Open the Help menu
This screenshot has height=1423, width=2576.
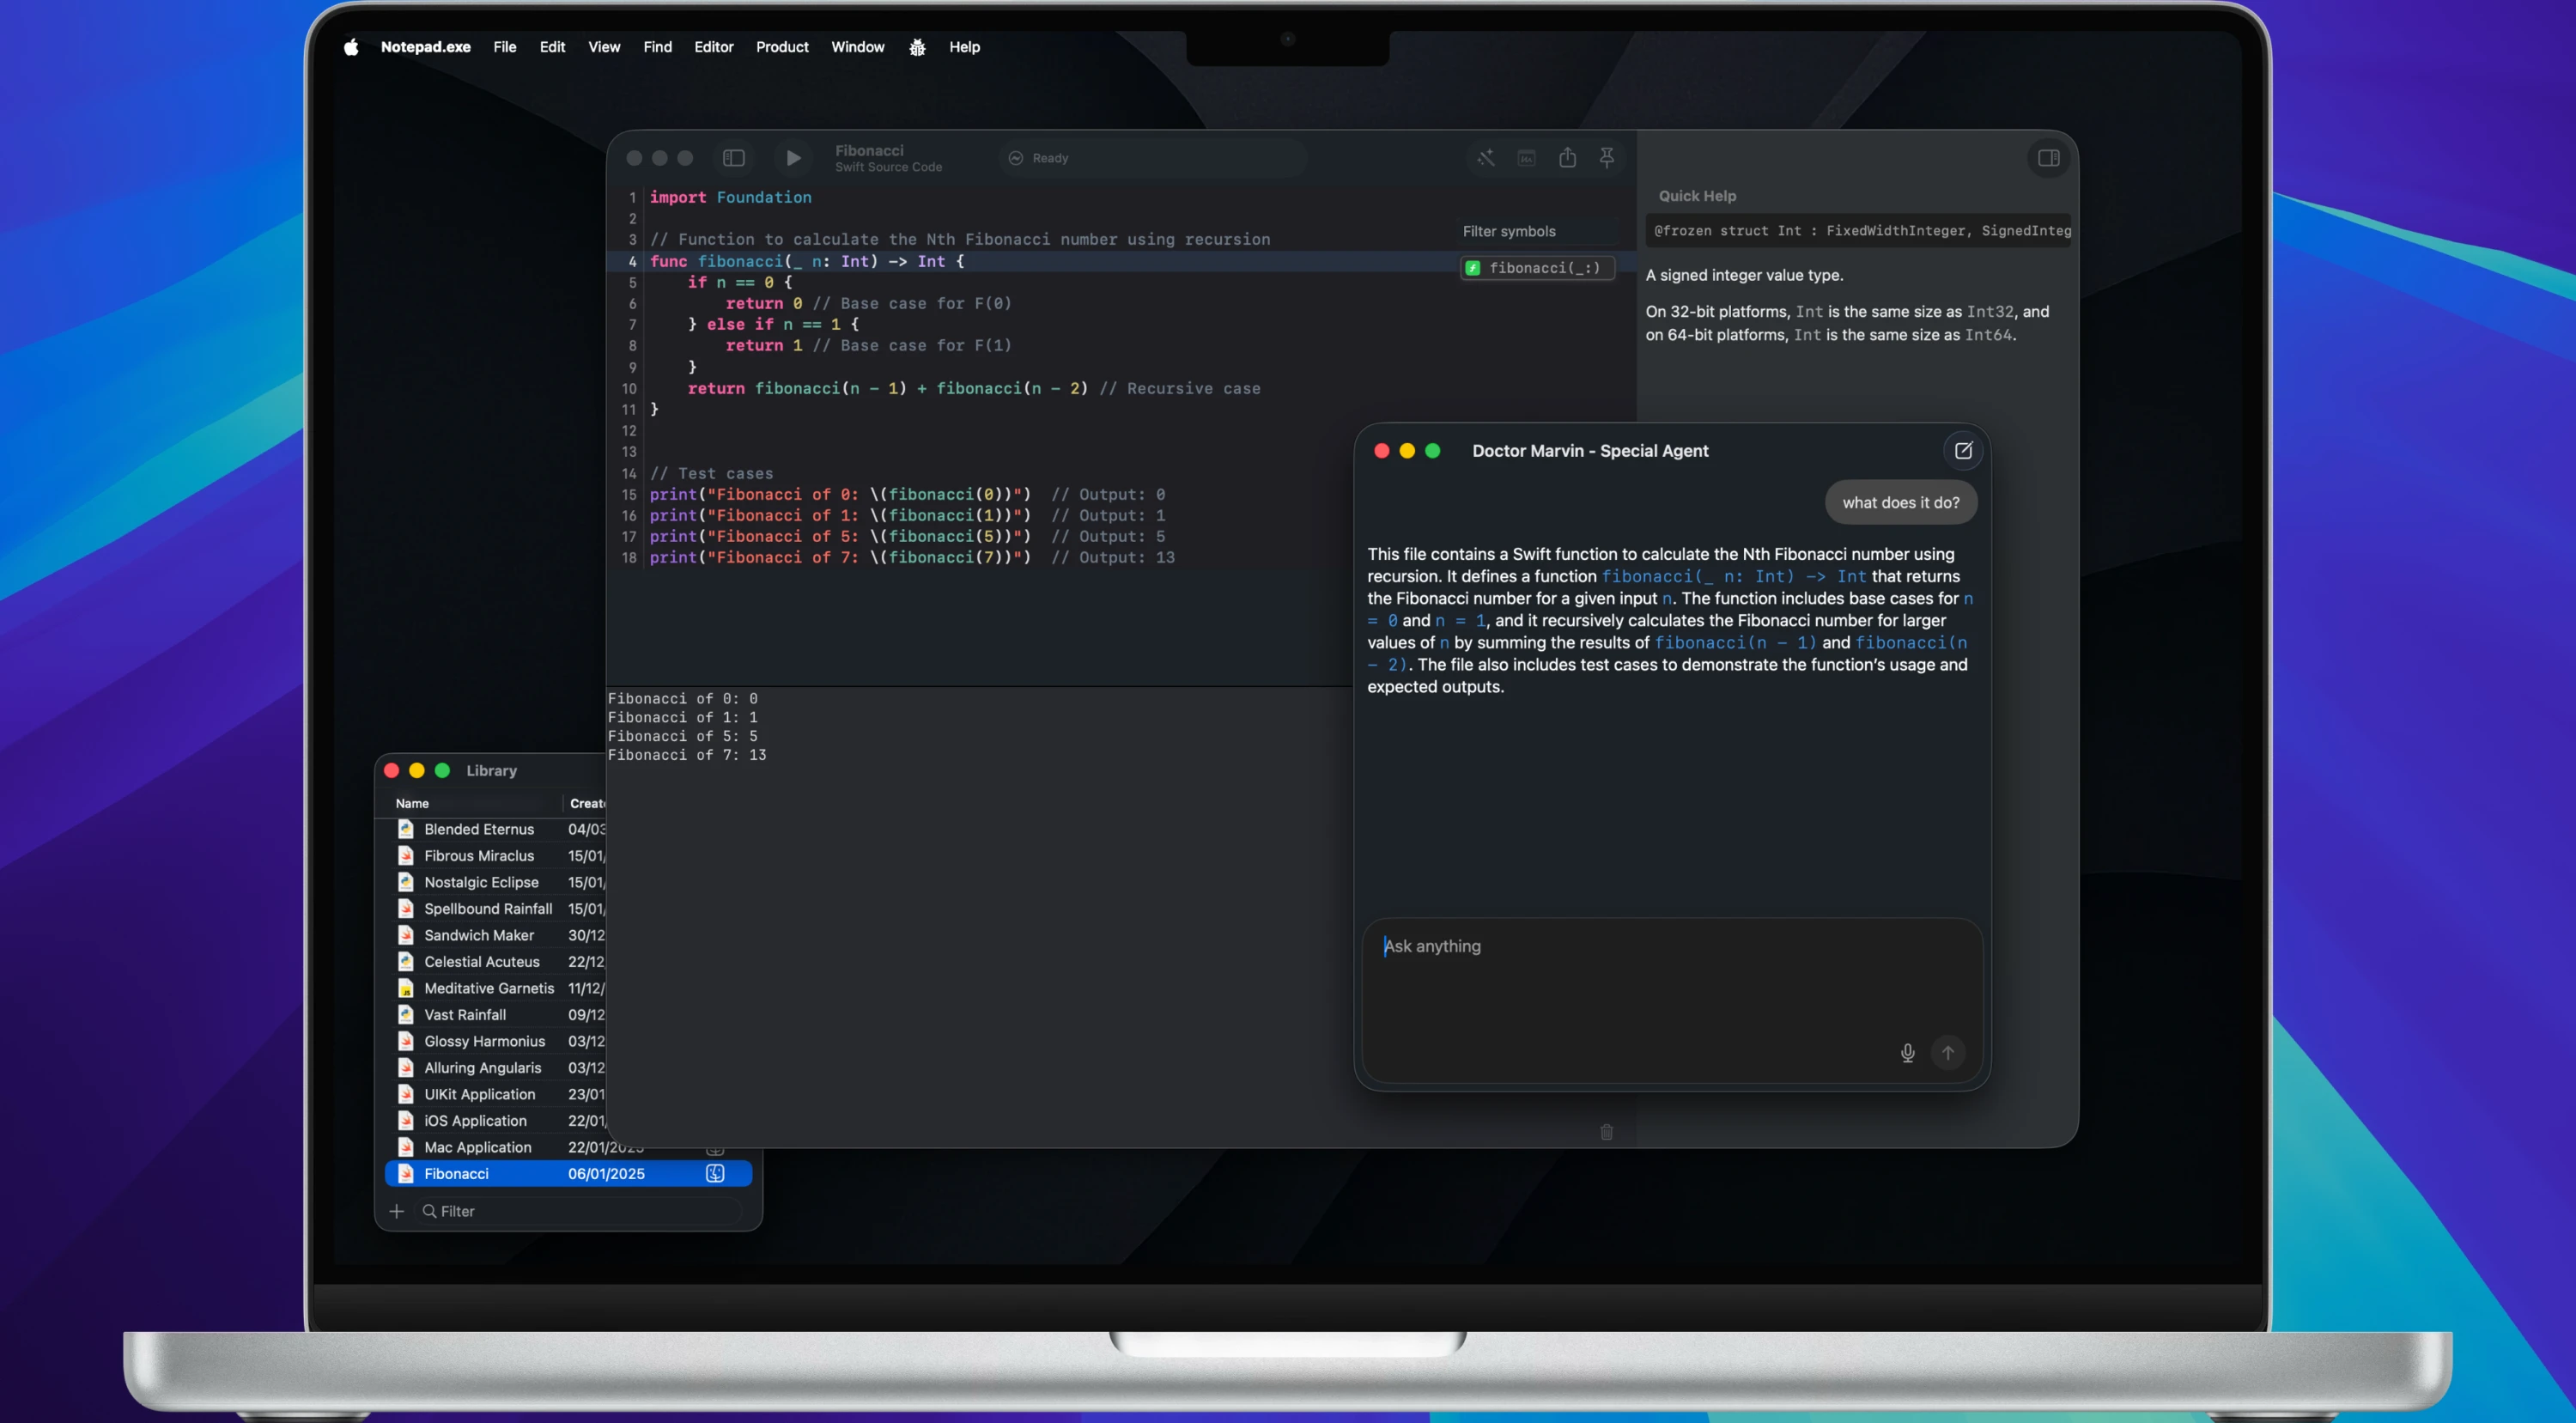tap(964, 47)
